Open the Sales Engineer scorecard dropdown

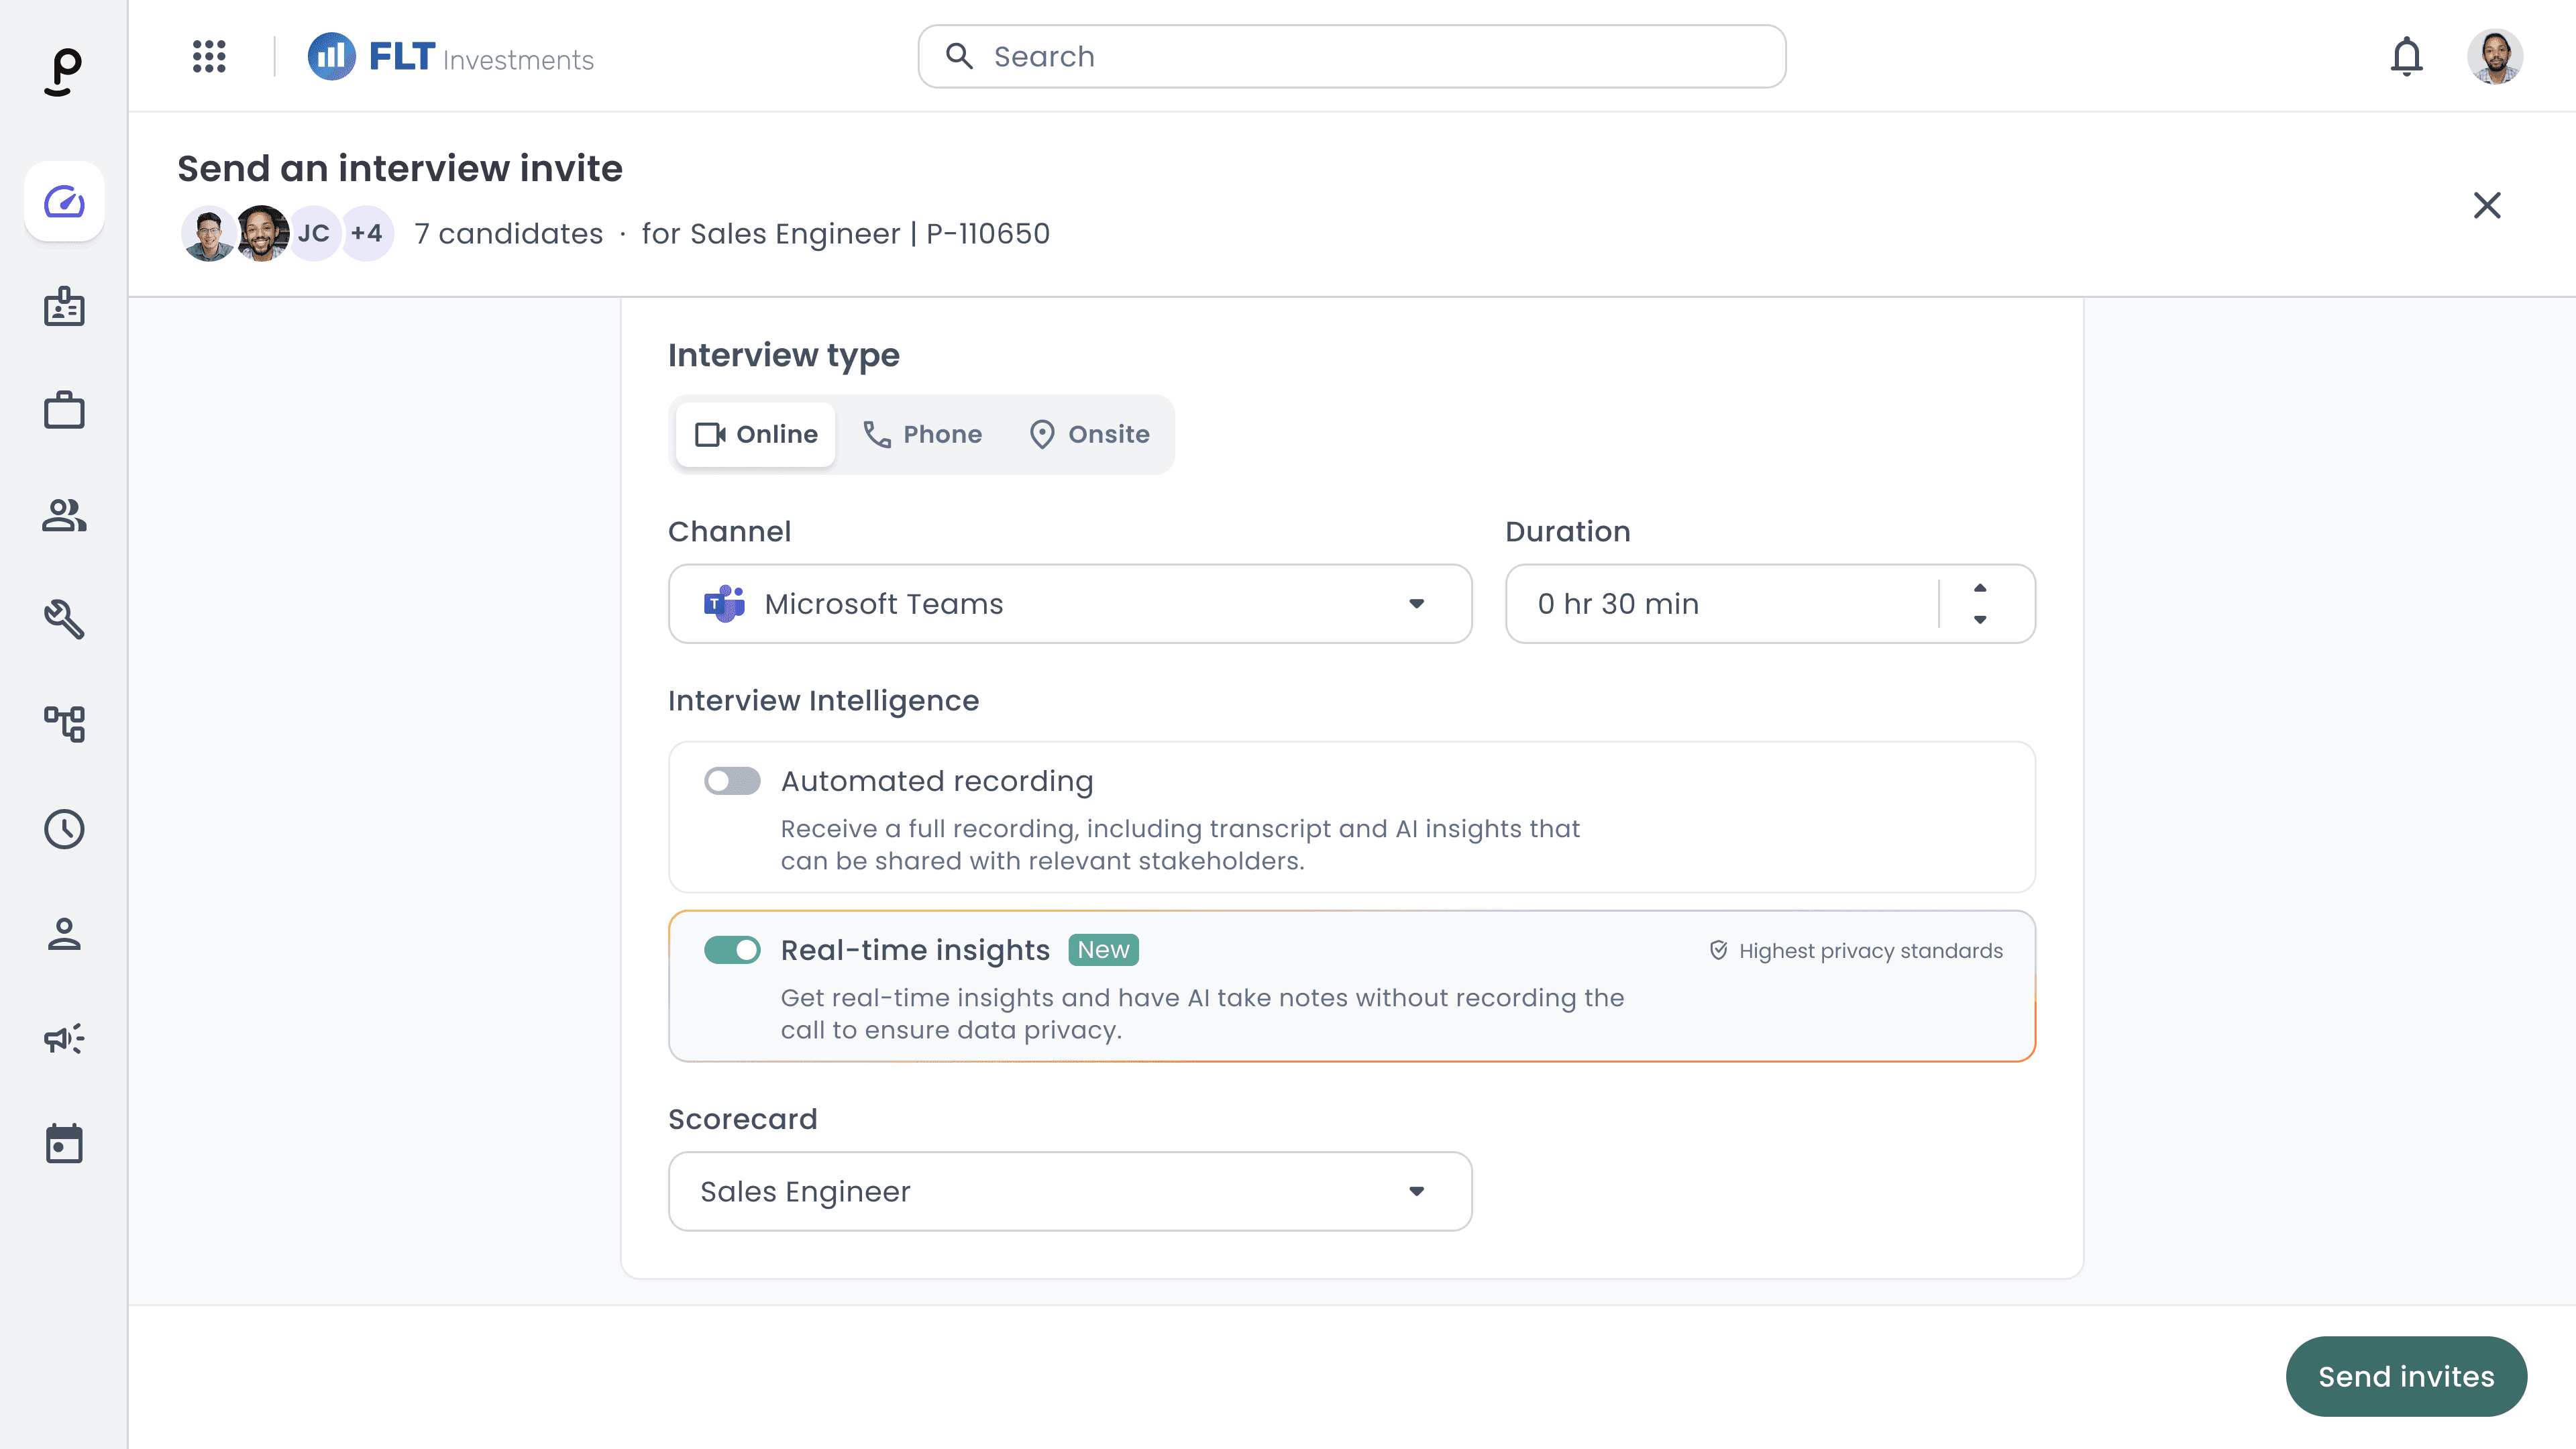1070,1191
